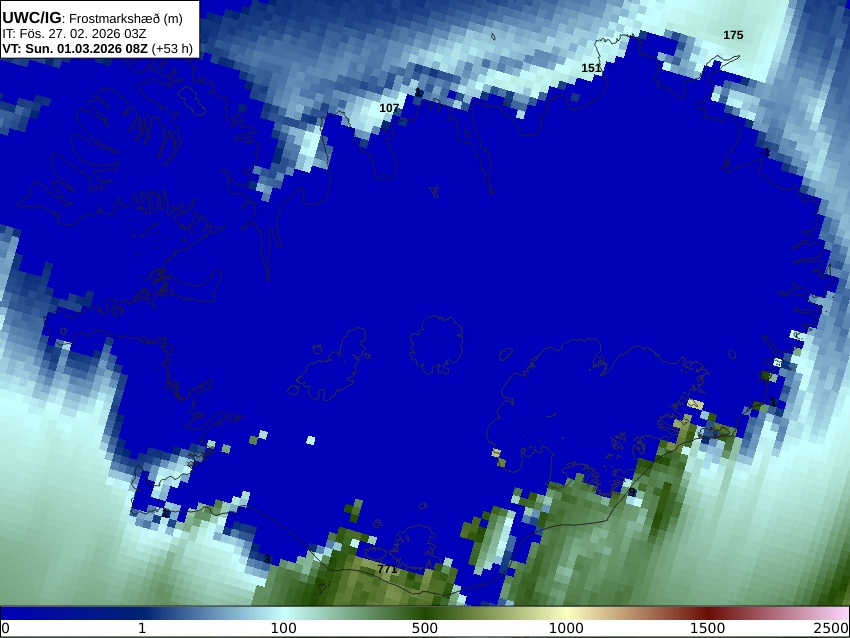The width and height of the screenshot is (850, 638).
Task: Click the colorbar tick label "500"
Action: coord(425,629)
